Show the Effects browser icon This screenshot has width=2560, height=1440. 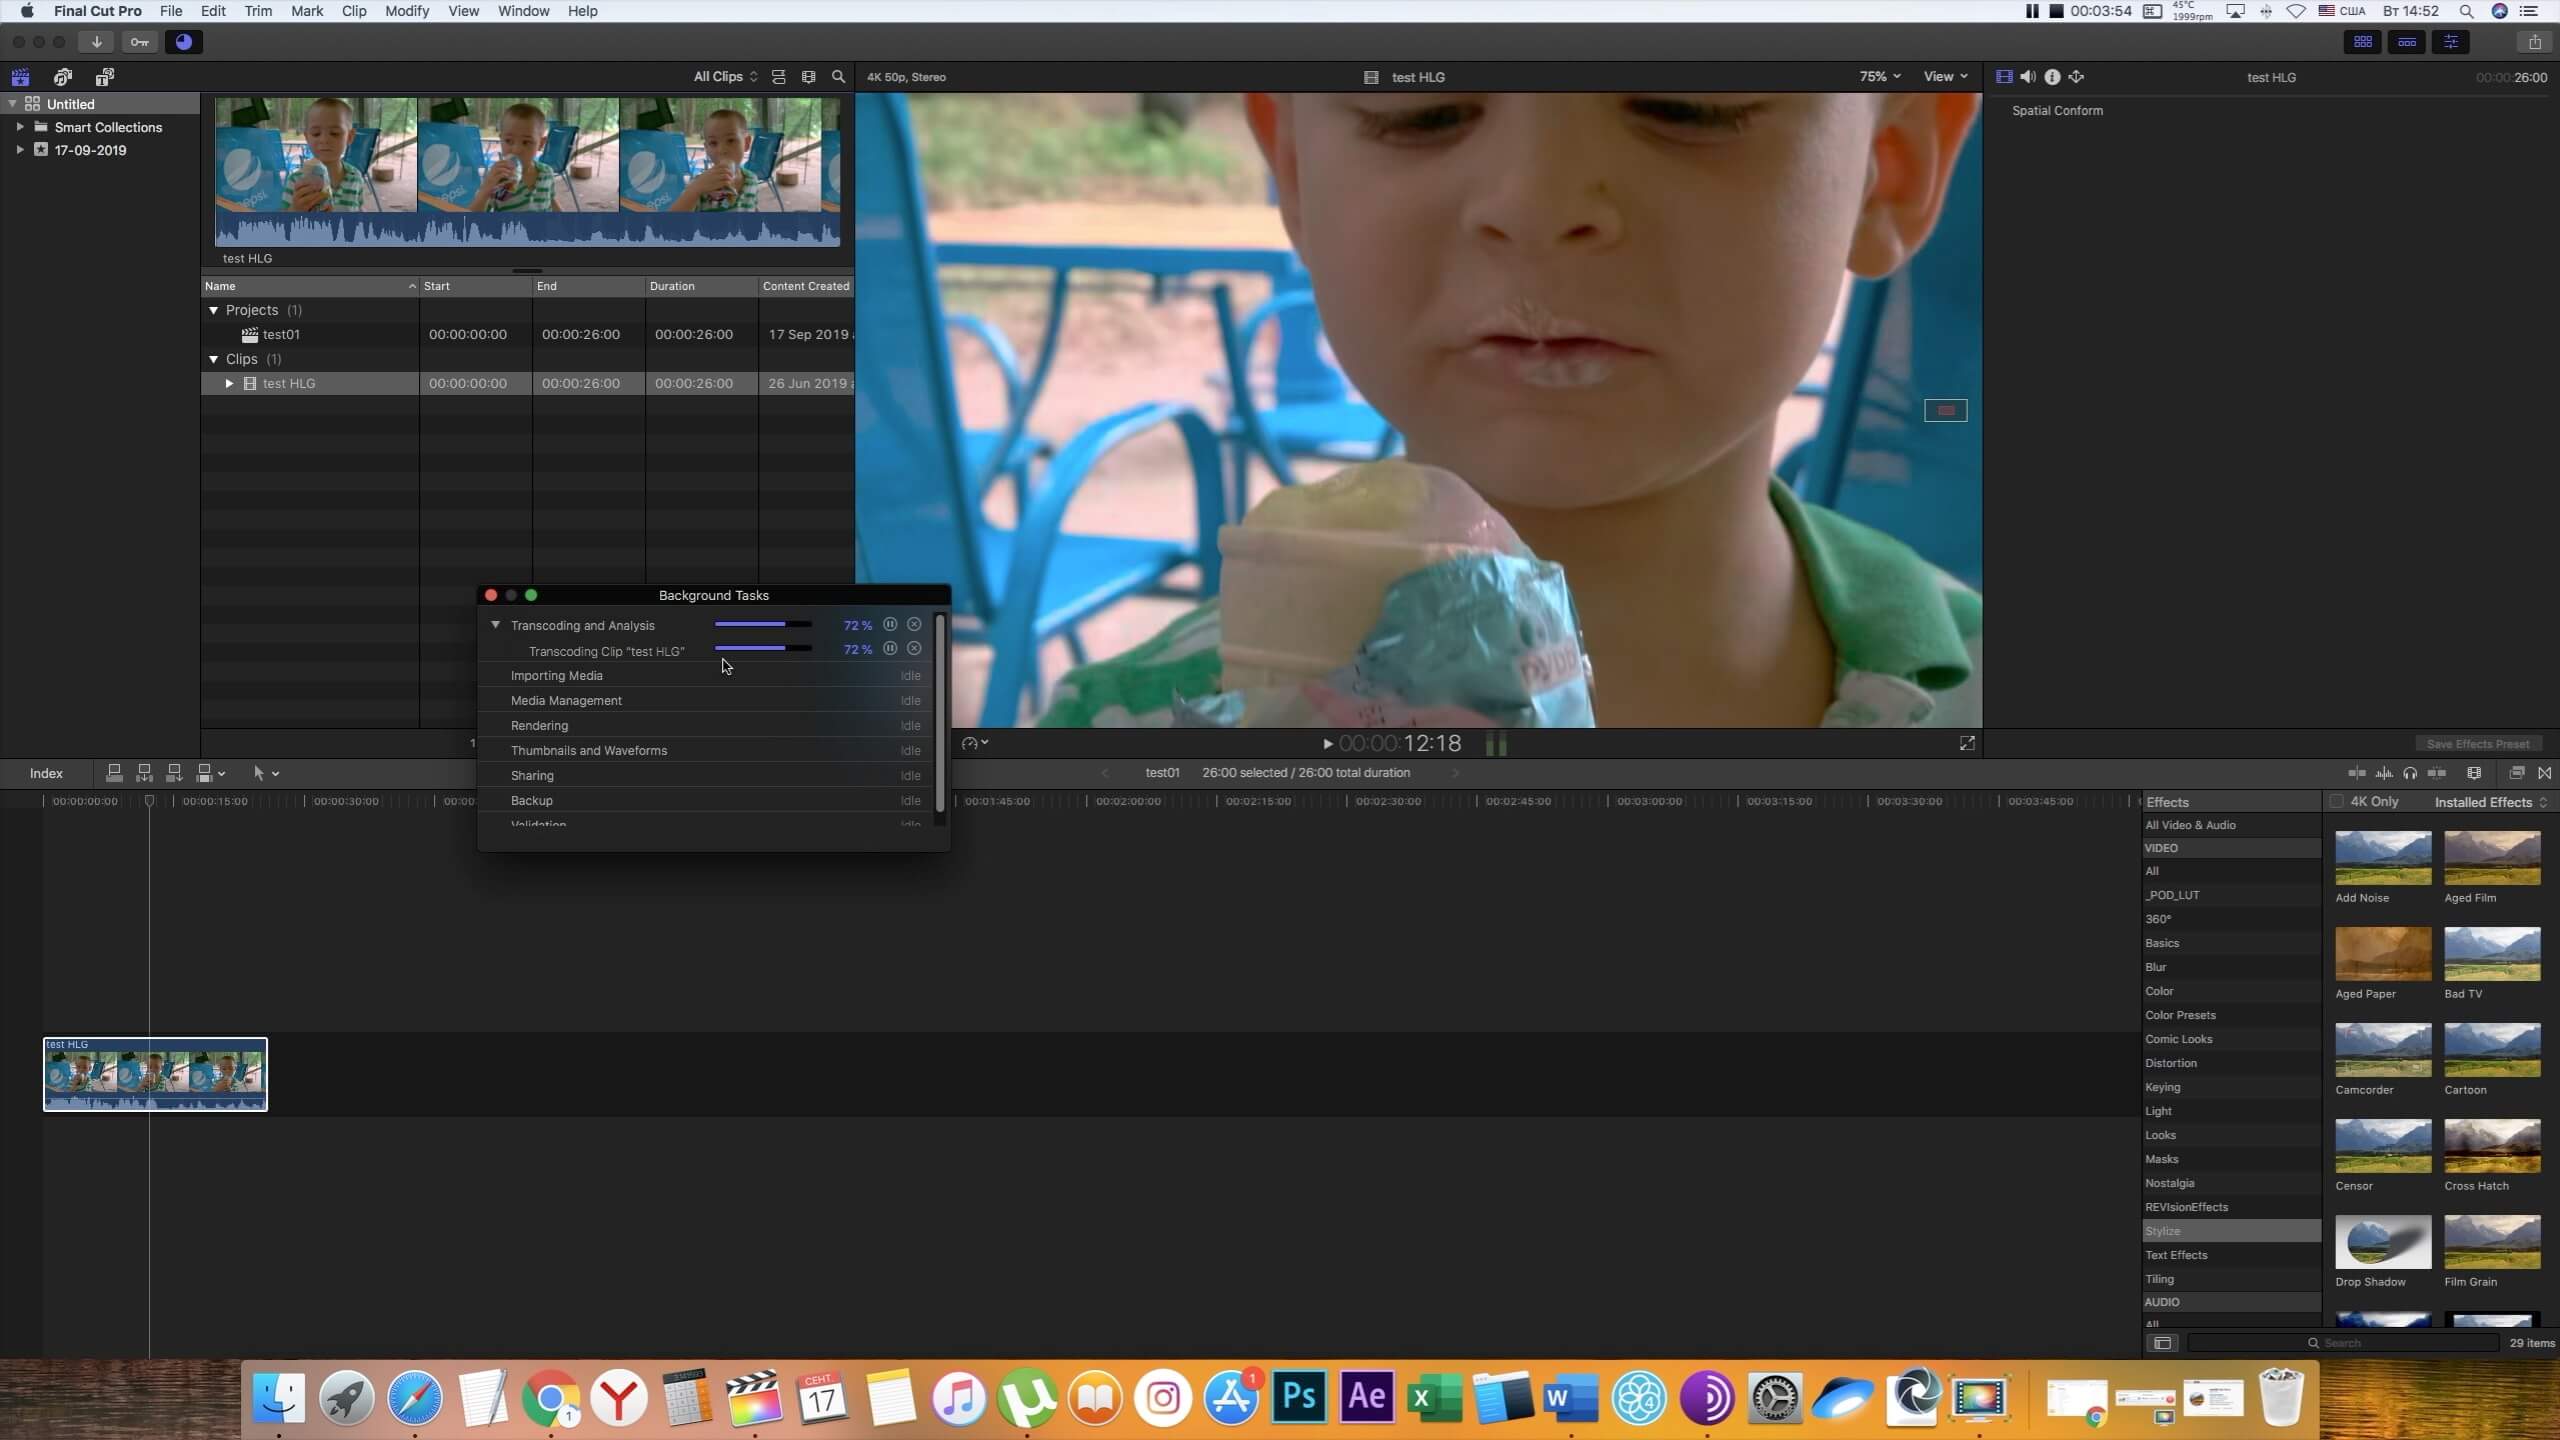point(2517,773)
